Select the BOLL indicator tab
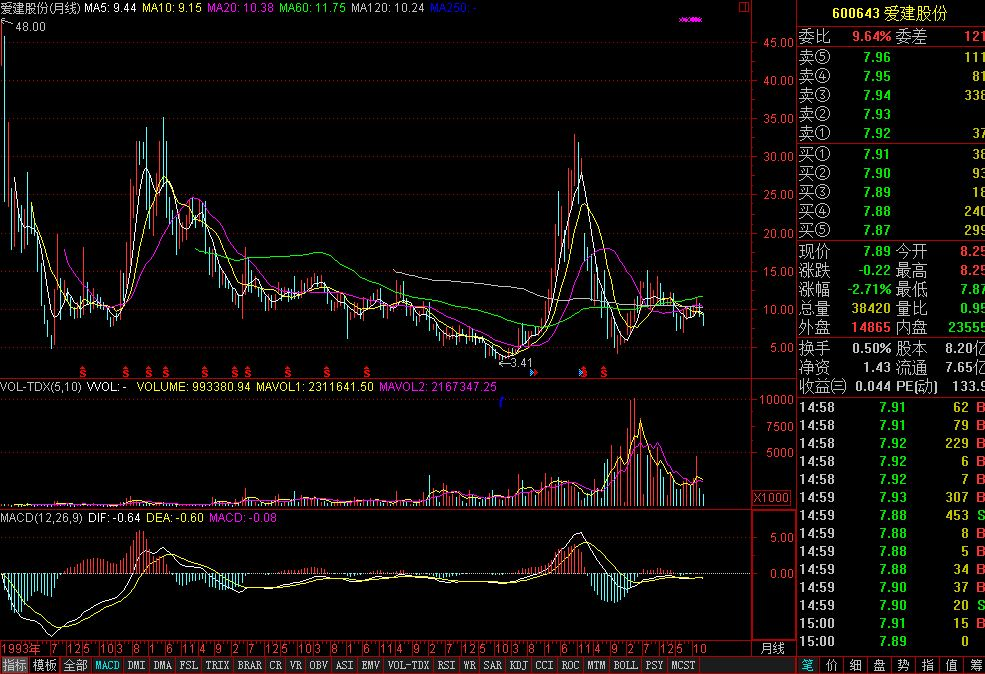This screenshot has height=674, width=985. click(626, 665)
